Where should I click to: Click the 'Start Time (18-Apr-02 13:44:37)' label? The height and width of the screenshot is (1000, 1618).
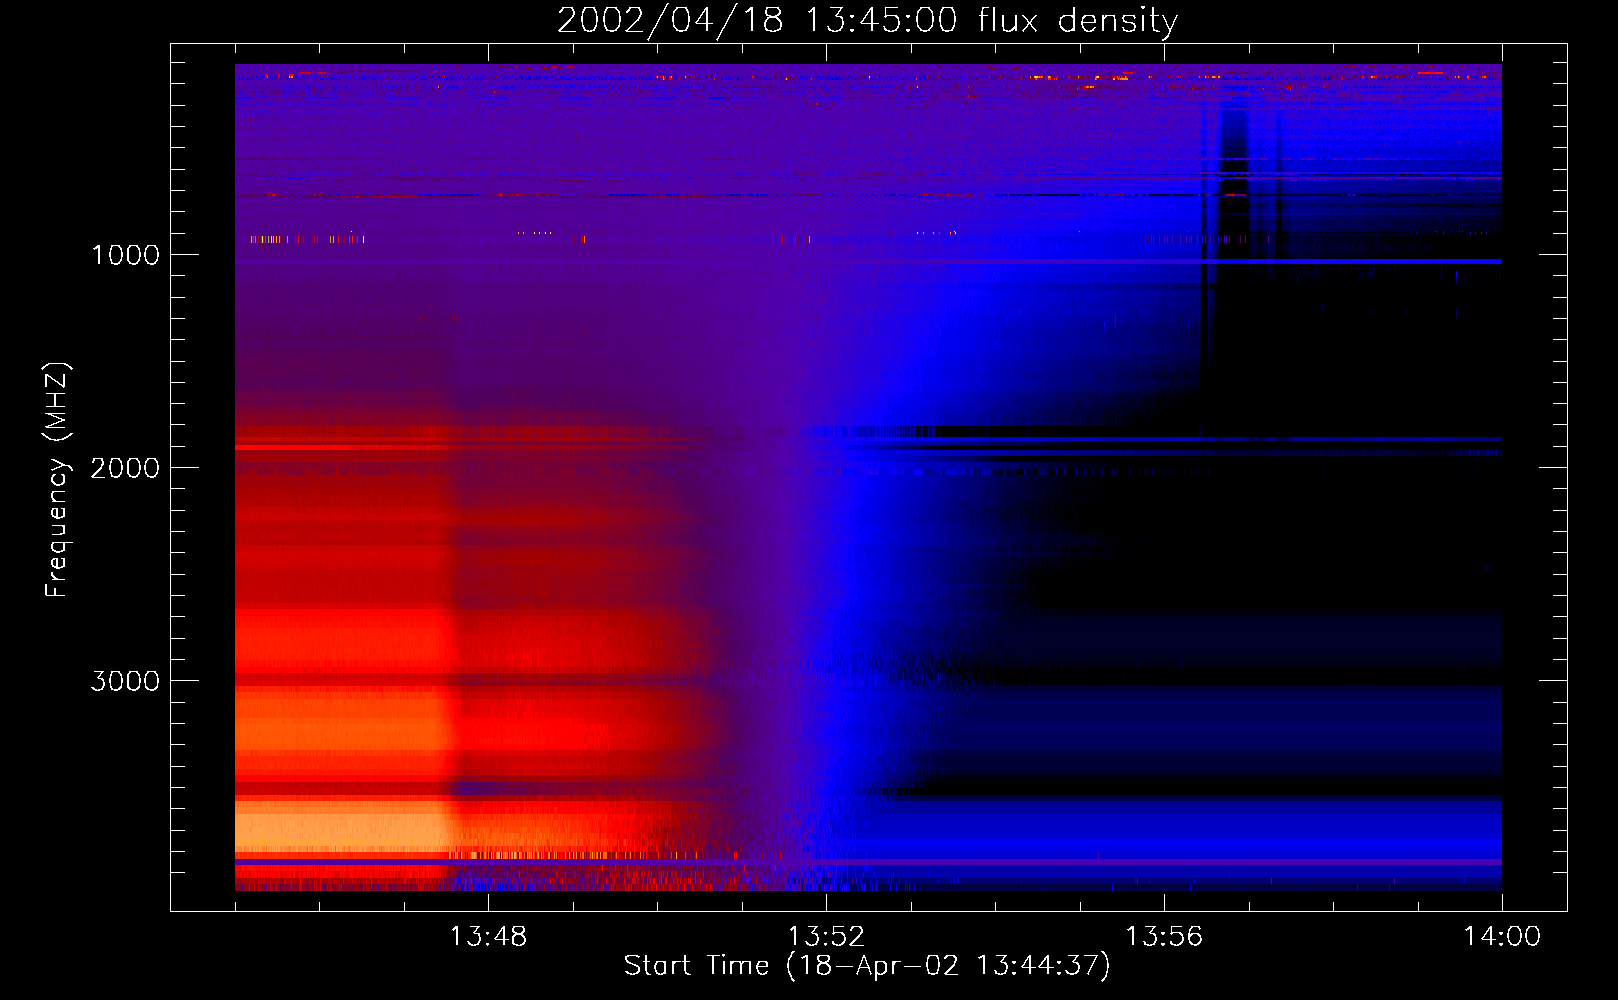tap(867, 966)
